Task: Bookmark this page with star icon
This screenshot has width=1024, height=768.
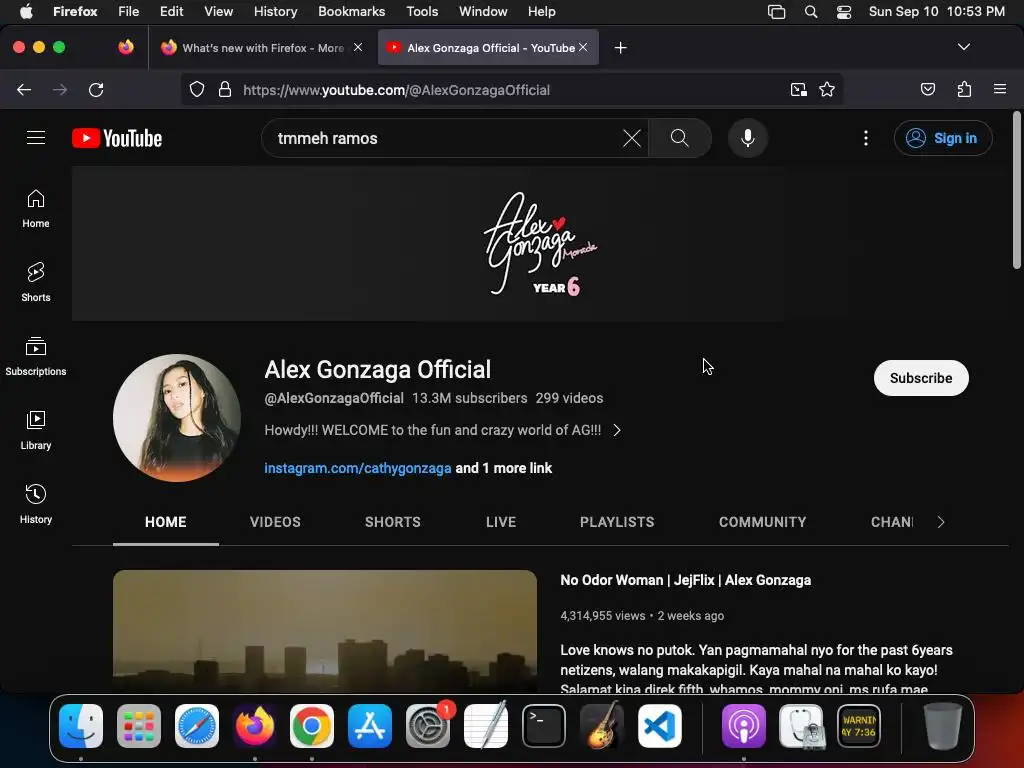Action: tap(827, 89)
